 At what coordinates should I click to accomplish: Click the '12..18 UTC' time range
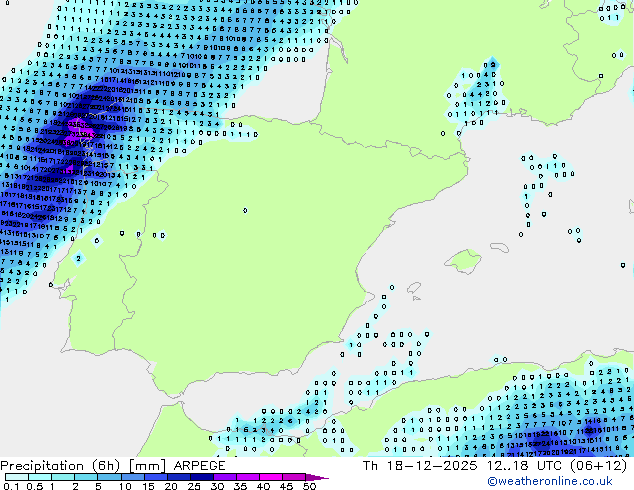[x=524, y=465]
